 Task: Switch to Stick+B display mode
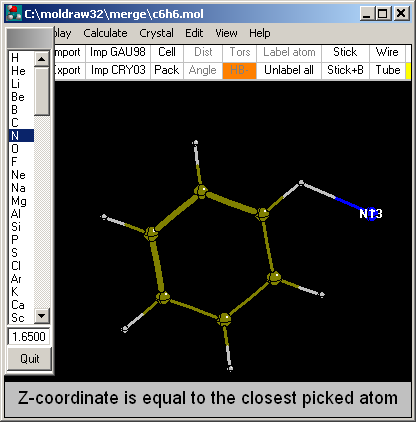pos(345,70)
